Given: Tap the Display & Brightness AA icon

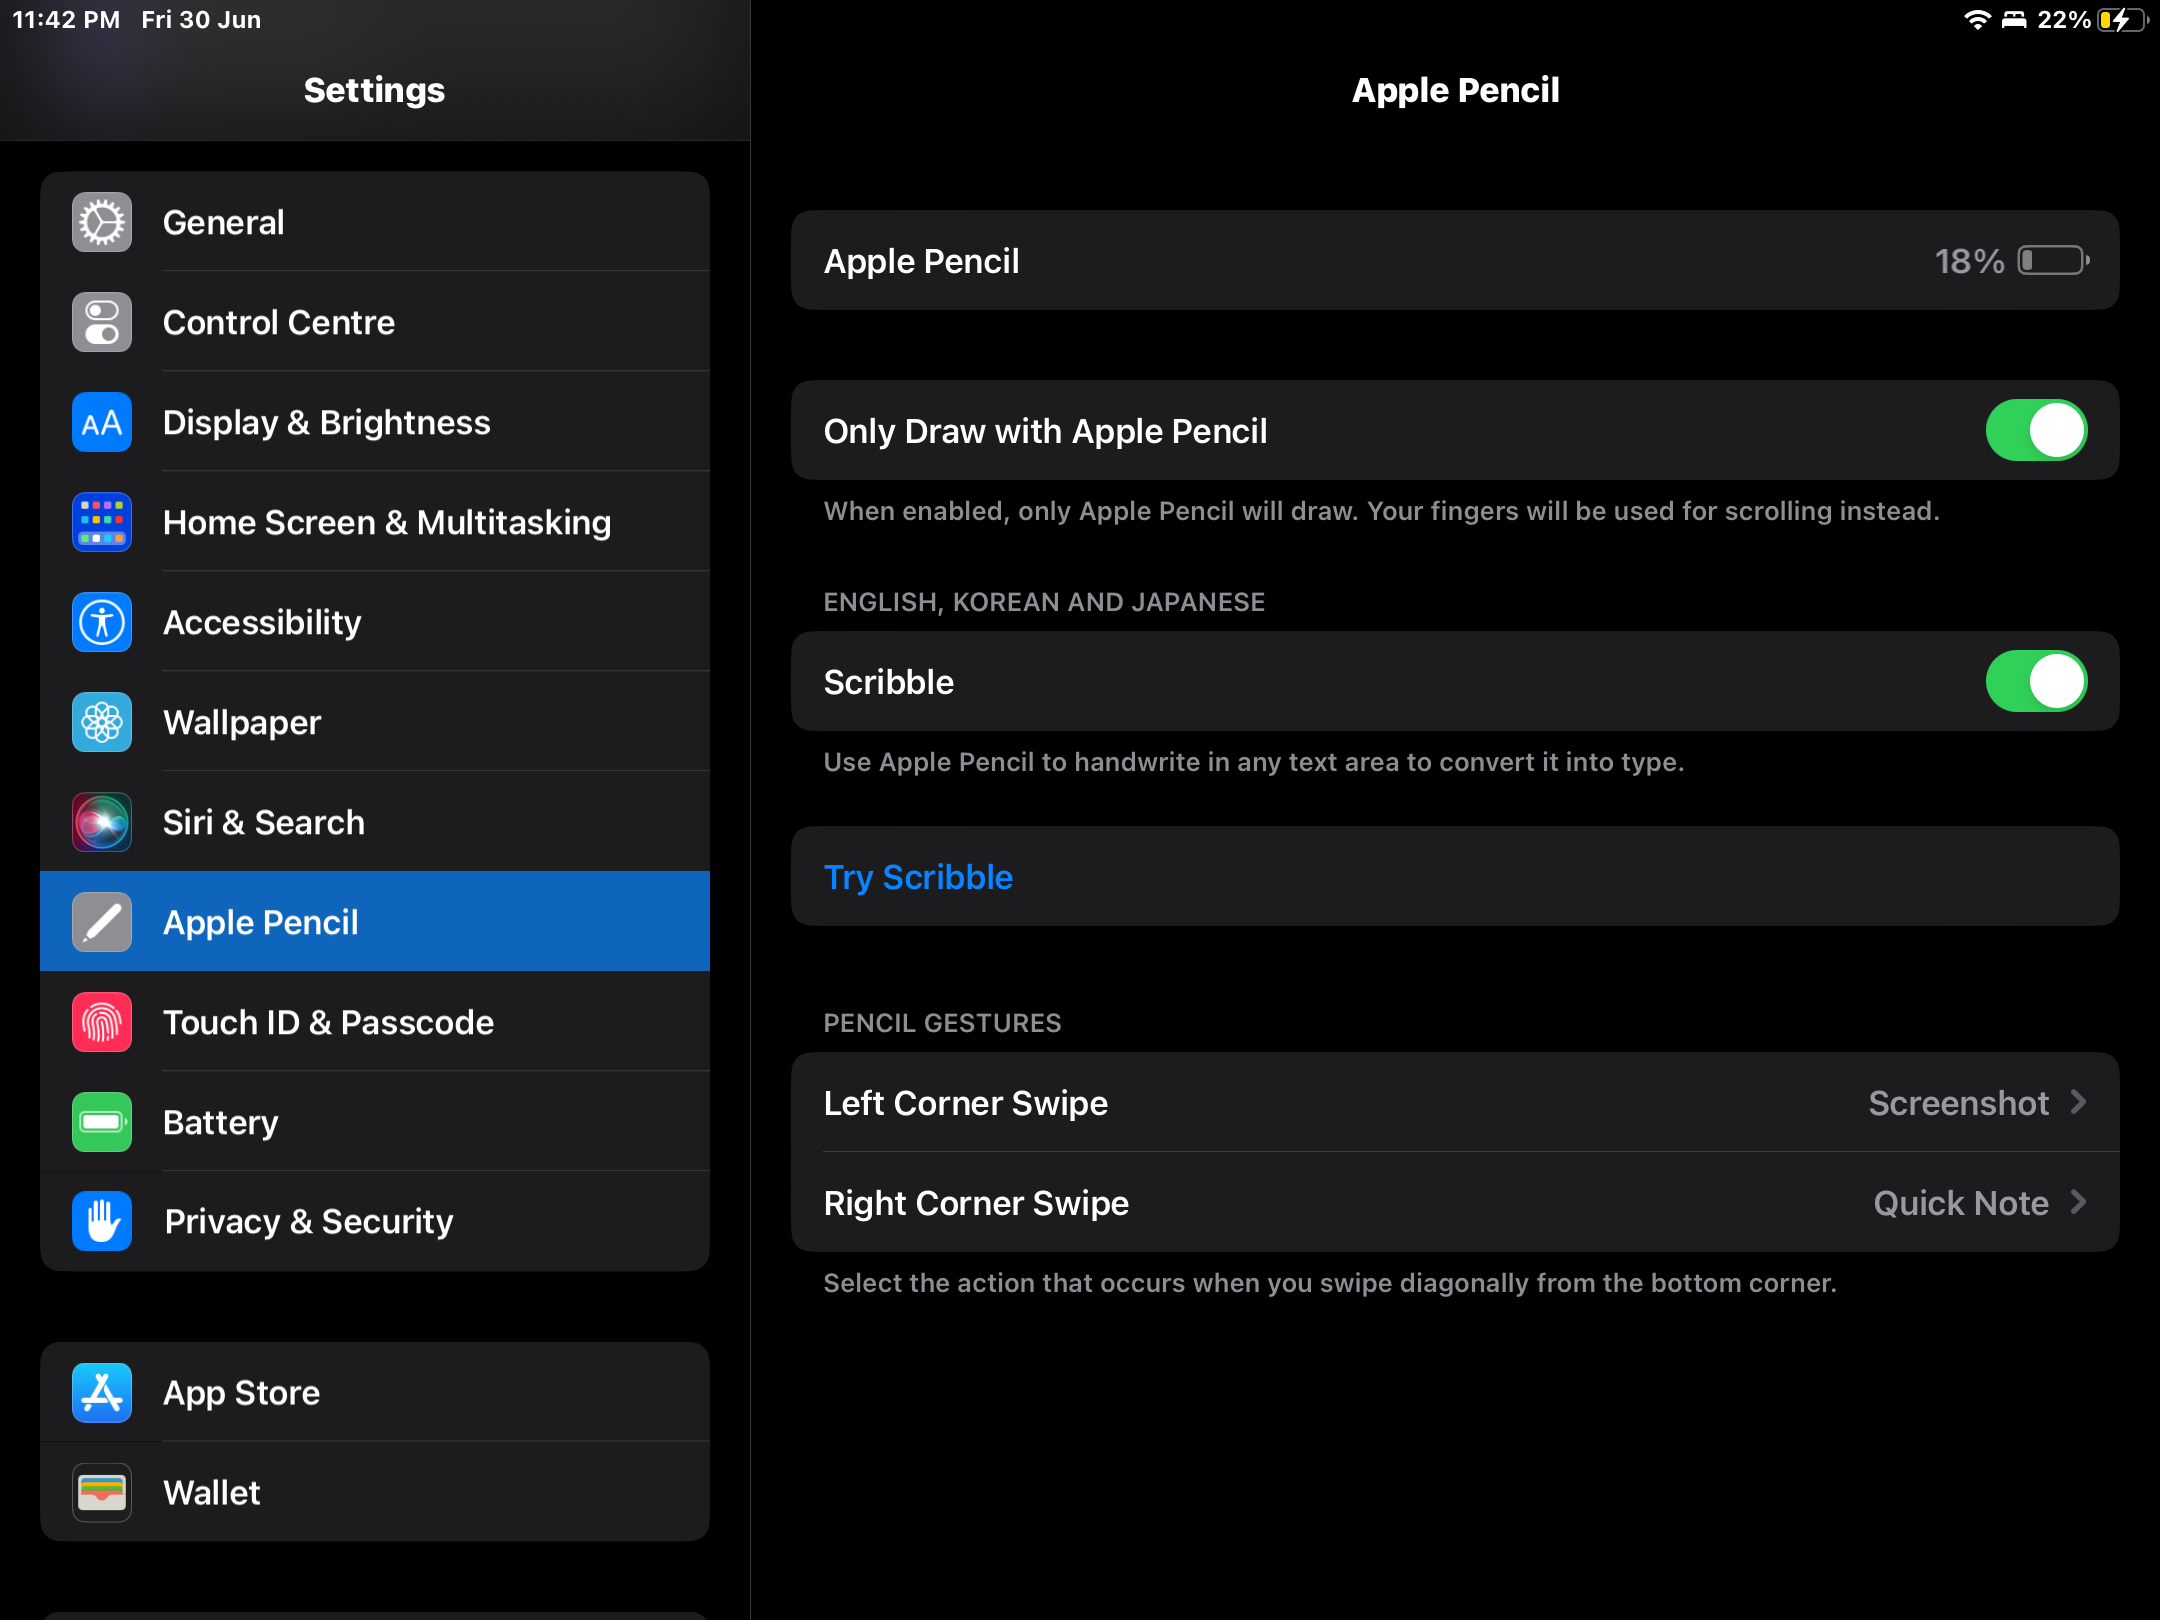Looking at the screenshot, I should (102, 422).
